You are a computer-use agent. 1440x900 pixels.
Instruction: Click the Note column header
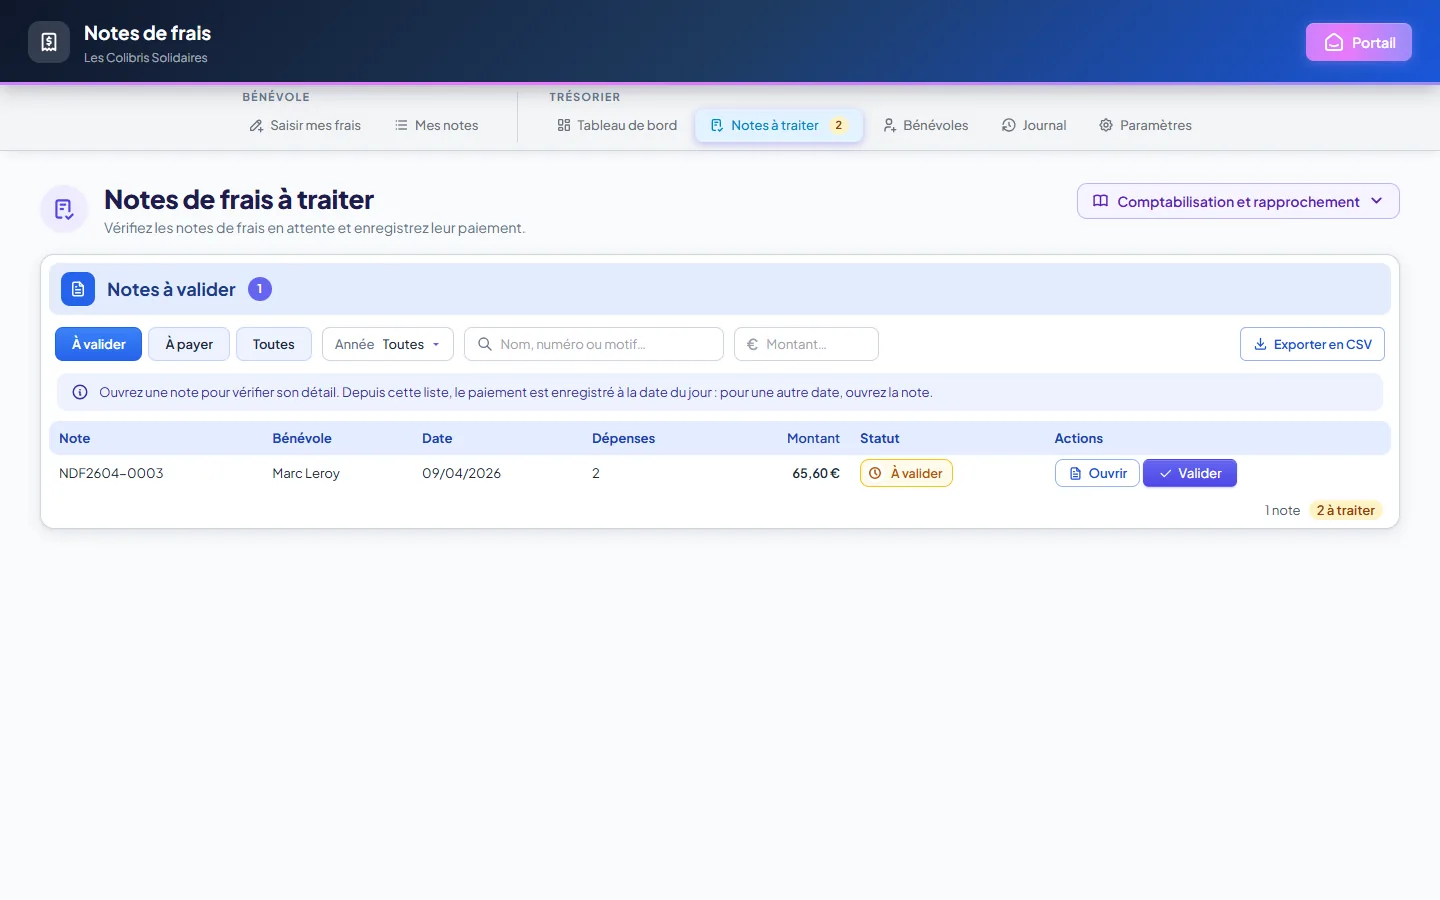click(75, 438)
